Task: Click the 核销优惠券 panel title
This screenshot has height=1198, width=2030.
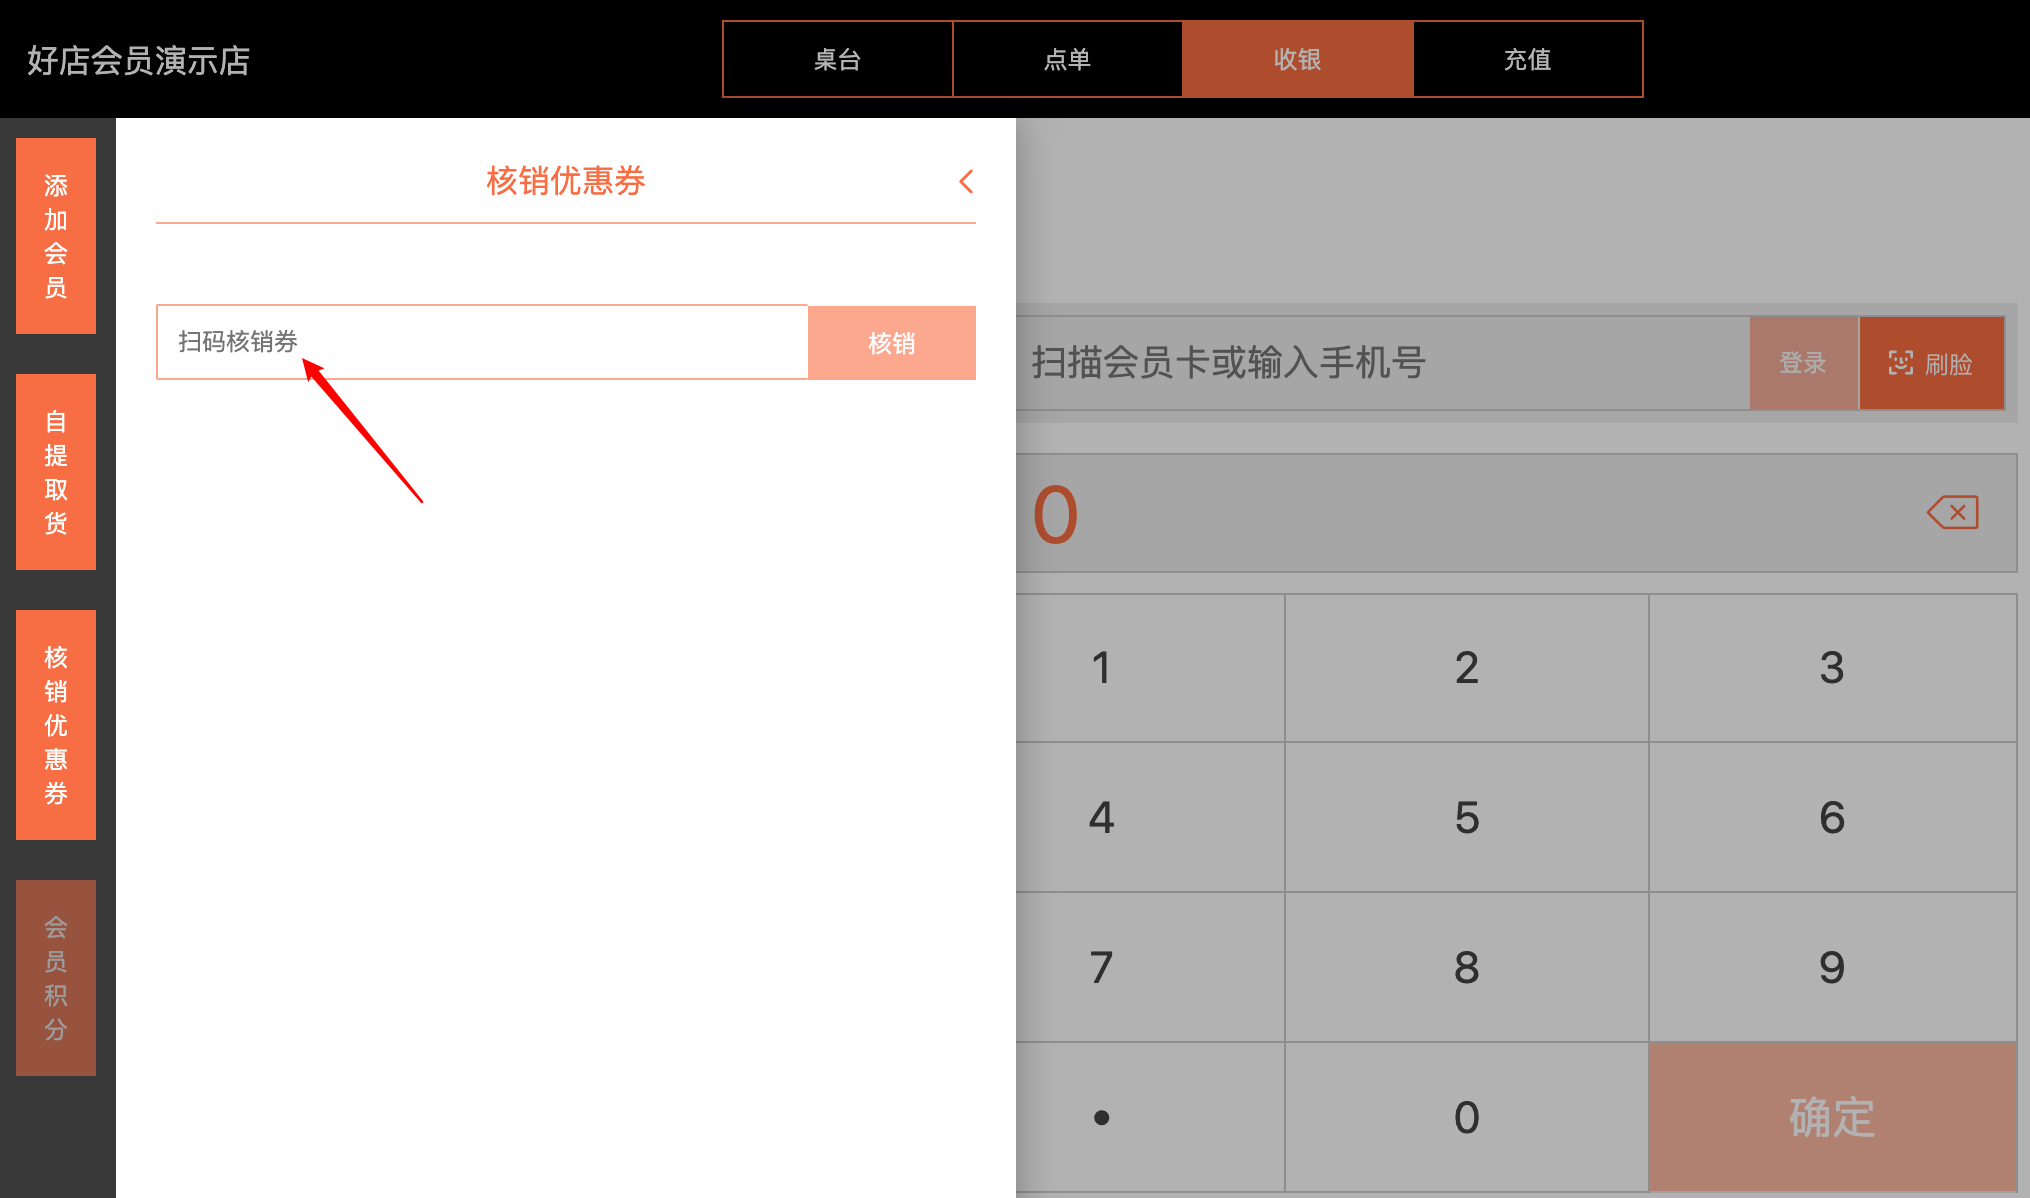Action: [566, 181]
